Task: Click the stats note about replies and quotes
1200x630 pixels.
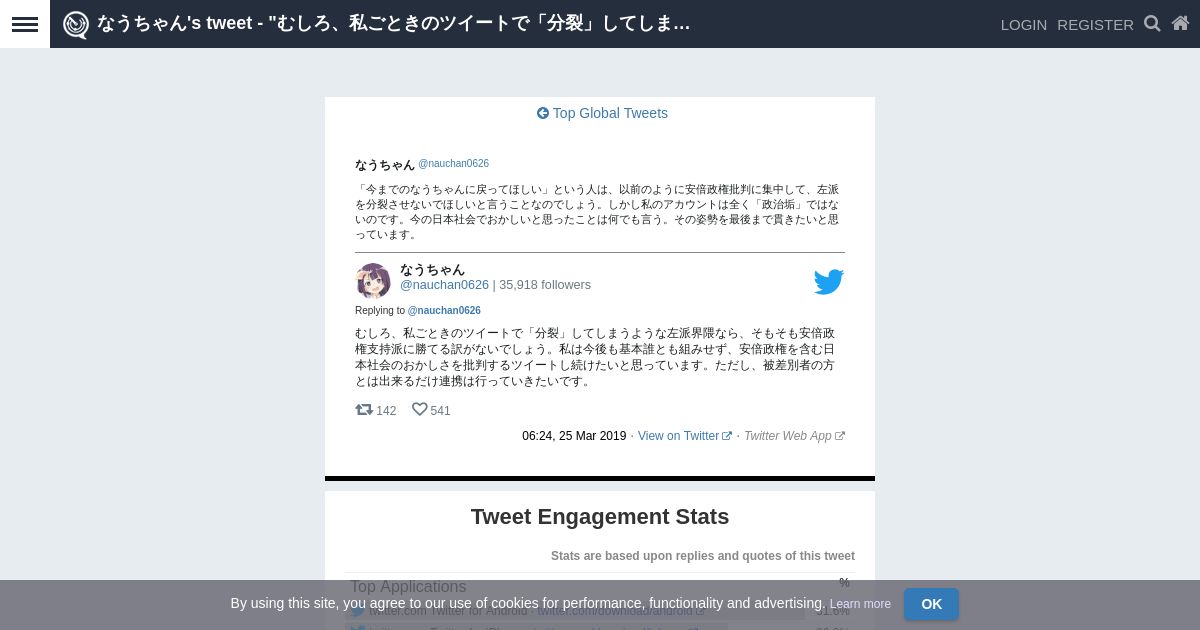Action: pyautogui.click(x=703, y=556)
